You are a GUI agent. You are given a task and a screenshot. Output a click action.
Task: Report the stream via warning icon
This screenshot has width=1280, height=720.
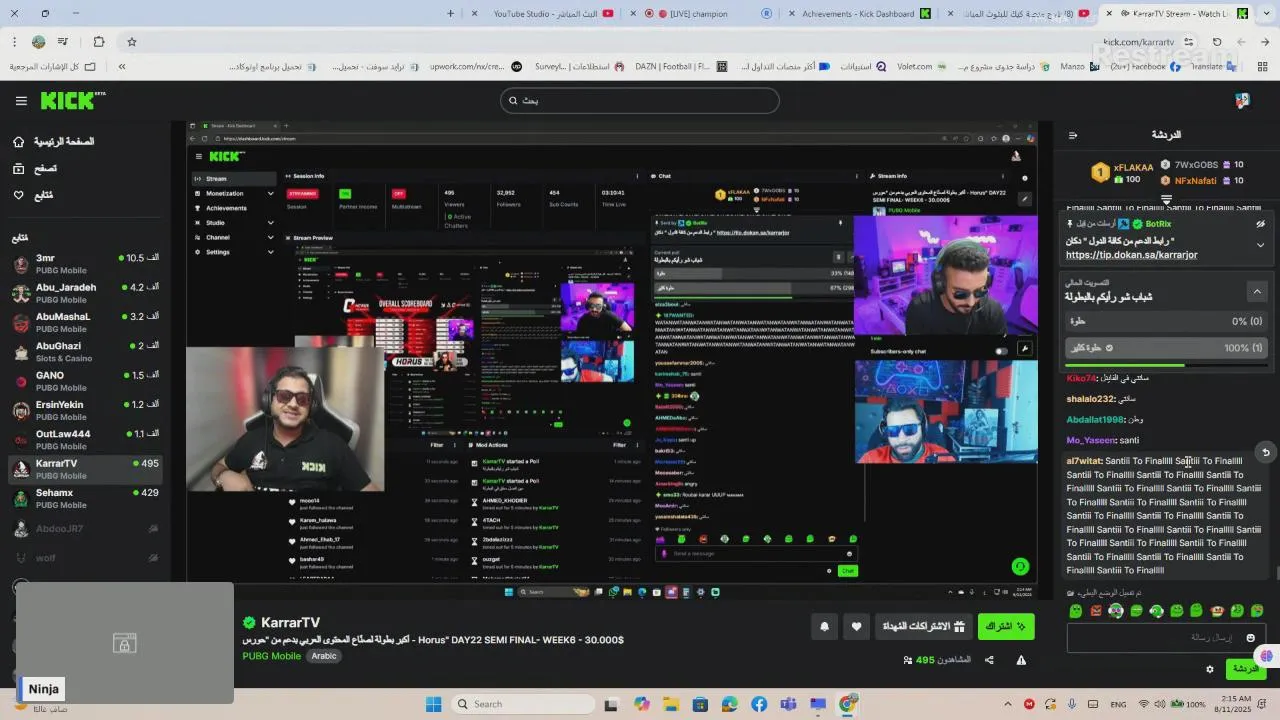(x=1021, y=660)
